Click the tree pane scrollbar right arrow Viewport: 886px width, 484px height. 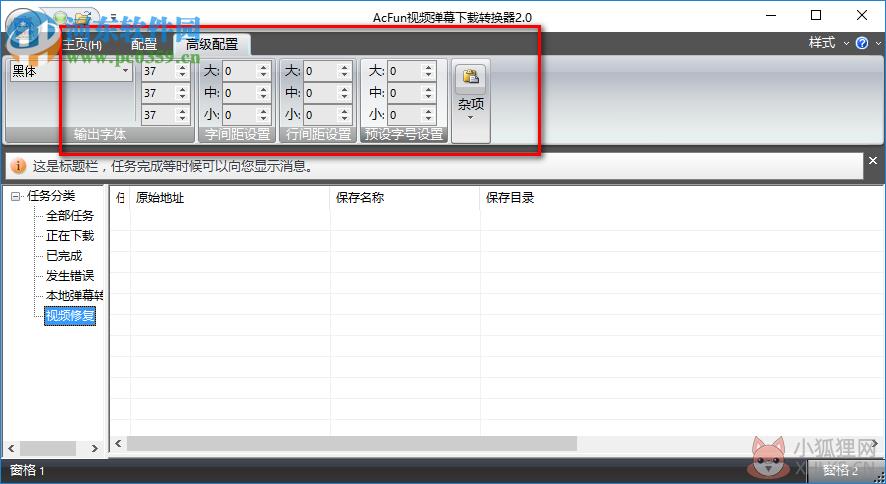point(94,448)
